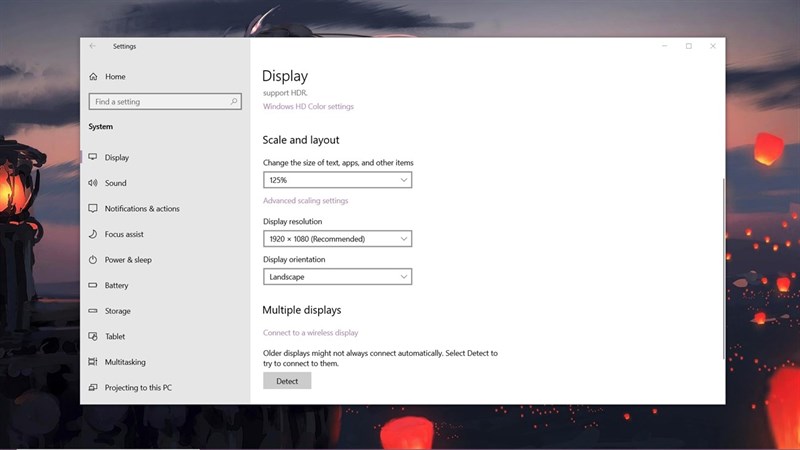Click the Multitasking icon
Image resolution: width=800 pixels, height=450 pixels.
[93, 362]
